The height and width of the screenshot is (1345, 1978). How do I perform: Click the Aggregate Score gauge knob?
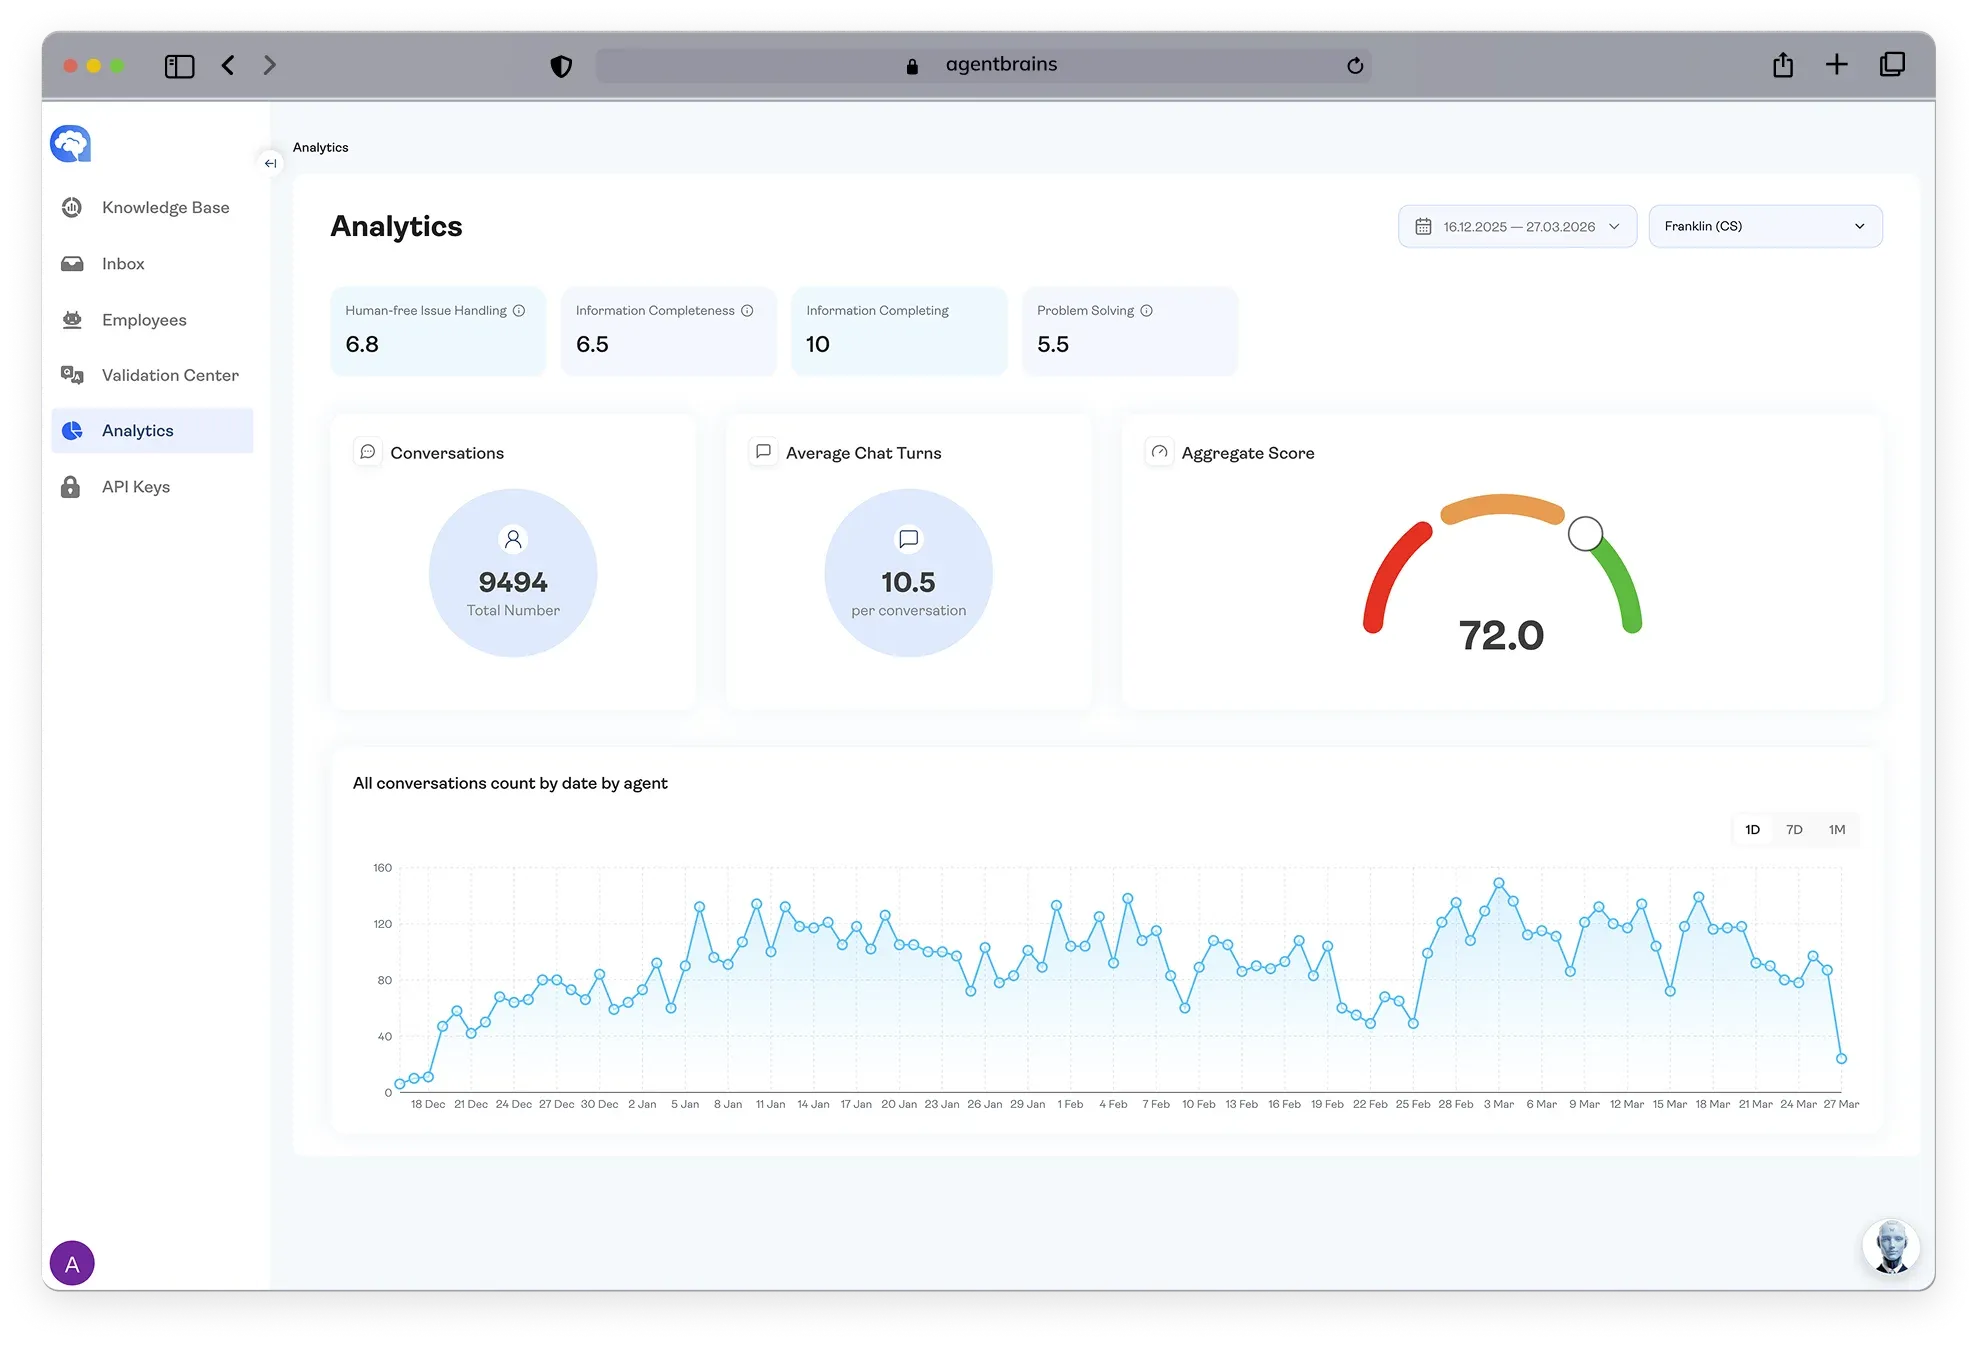point(1585,534)
